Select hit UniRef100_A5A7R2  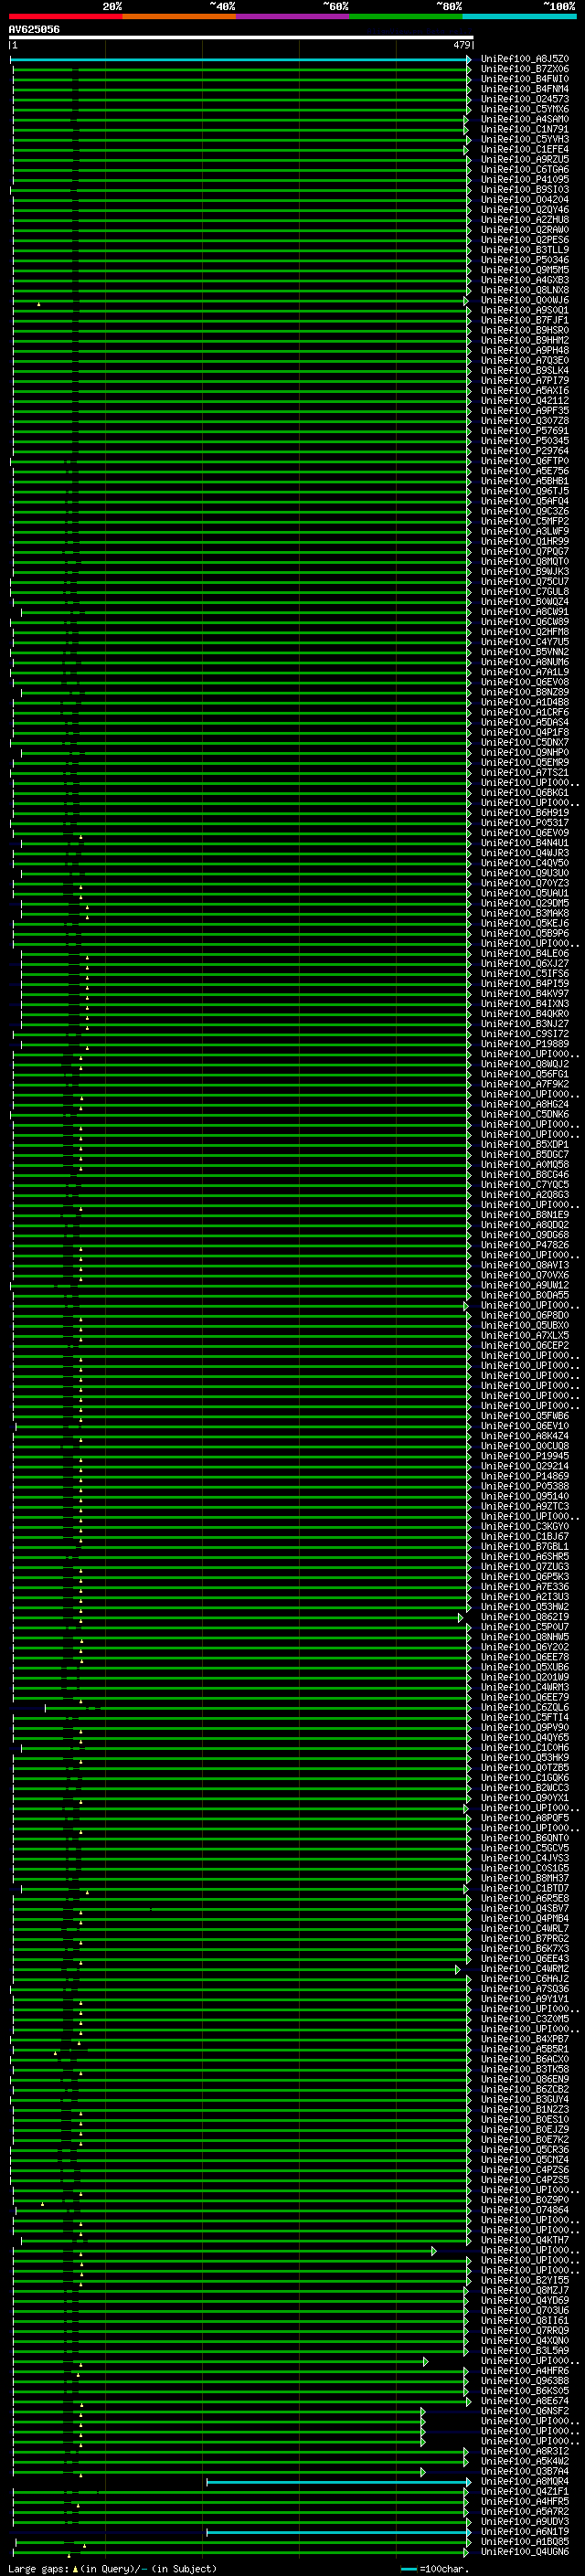525,2511
